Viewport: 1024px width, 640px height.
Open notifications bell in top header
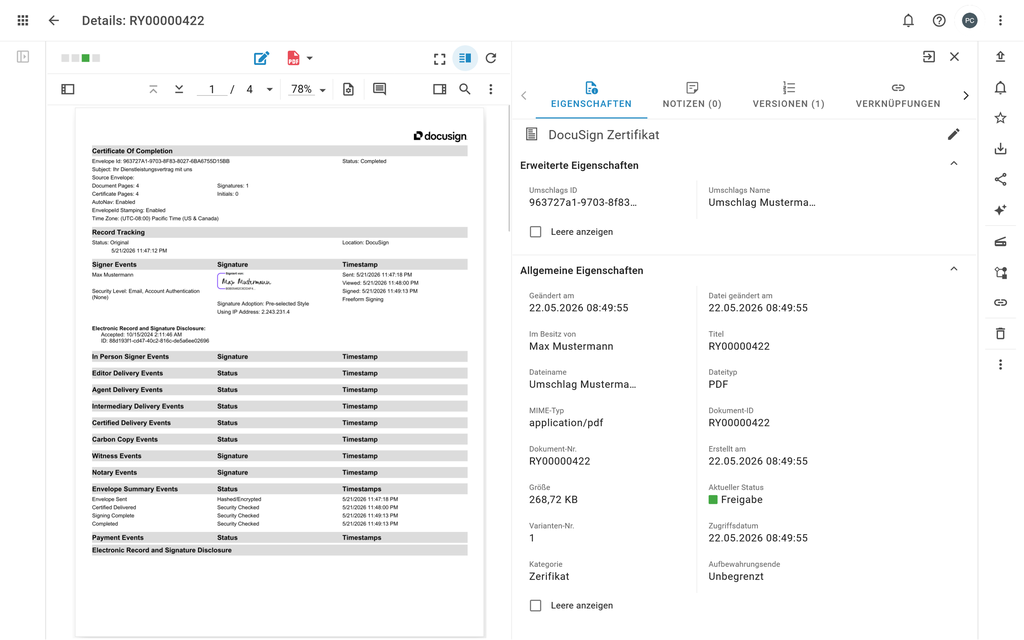pyautogui.click(x=908, y=20)
